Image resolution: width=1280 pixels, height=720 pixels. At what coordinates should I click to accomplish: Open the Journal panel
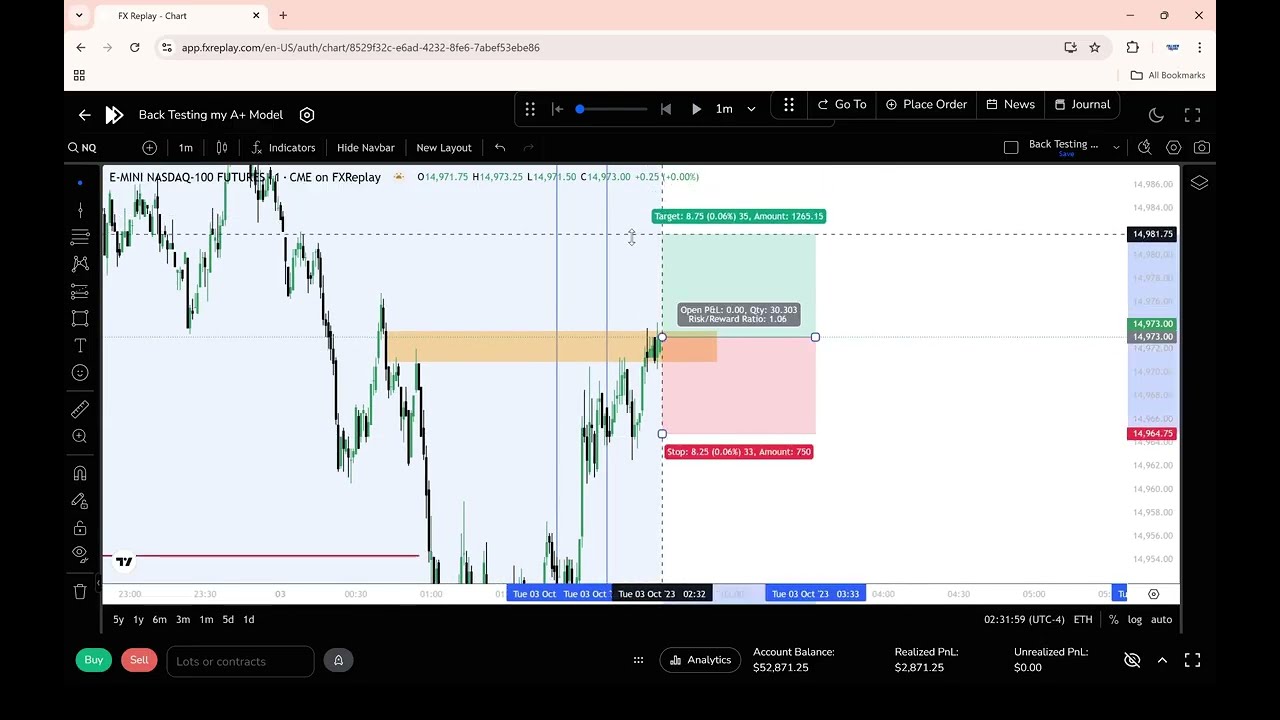(1082, 104)
